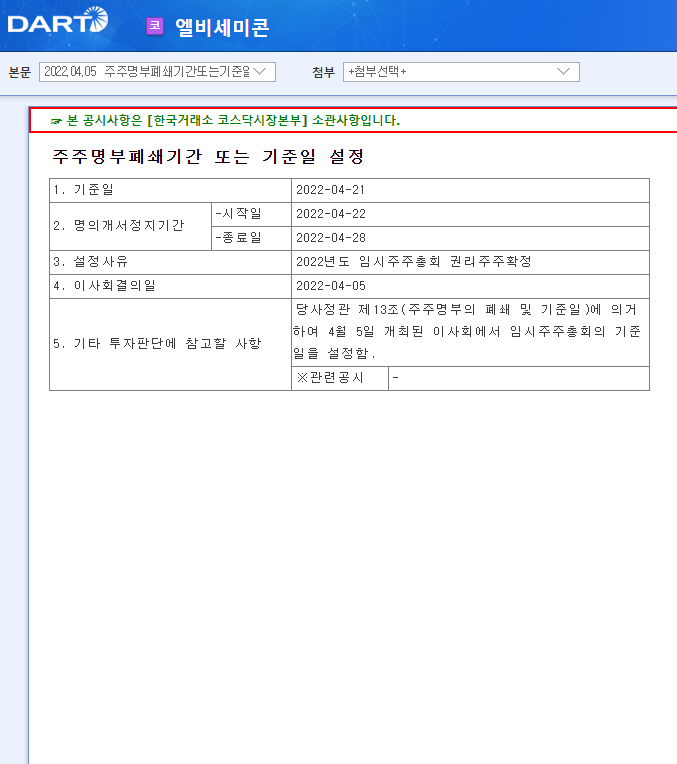Click the '2. 명의개서정지기간' label
677x764 pixels.
119,226
